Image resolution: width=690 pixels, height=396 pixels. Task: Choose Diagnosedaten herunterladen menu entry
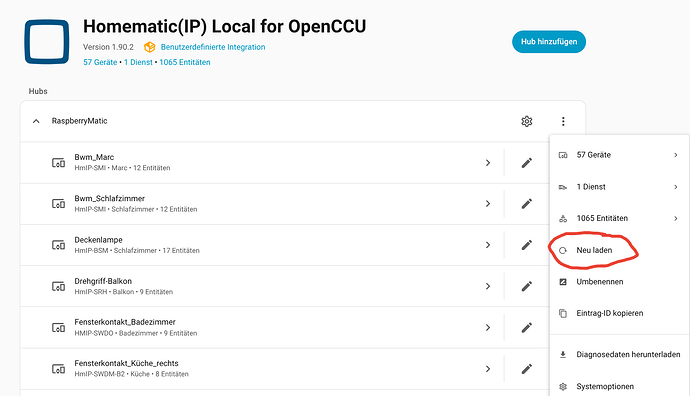pos(620,355)
